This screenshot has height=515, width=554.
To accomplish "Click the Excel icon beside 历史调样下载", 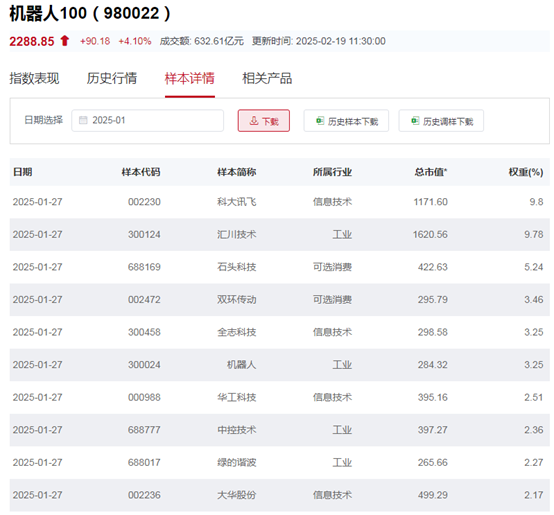I will point(415,121).
